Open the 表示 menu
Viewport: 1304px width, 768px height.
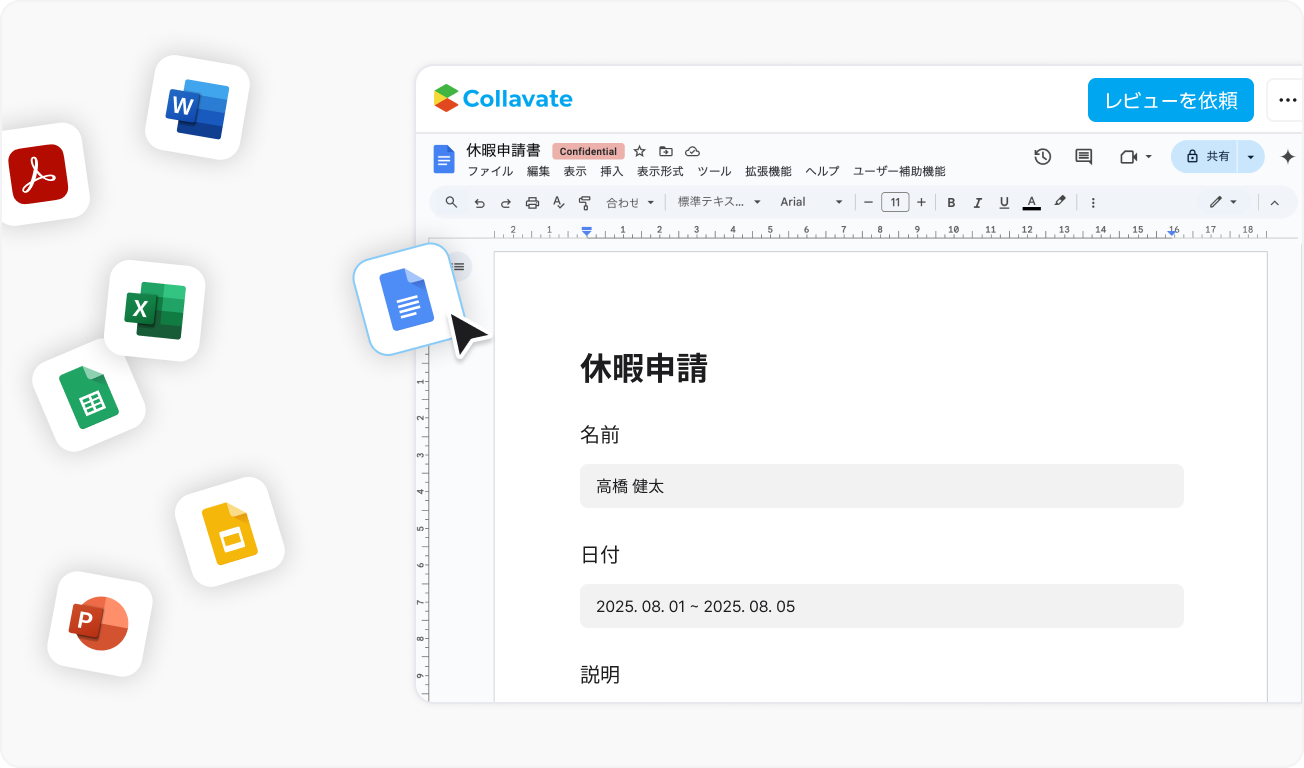click(575, 172)
